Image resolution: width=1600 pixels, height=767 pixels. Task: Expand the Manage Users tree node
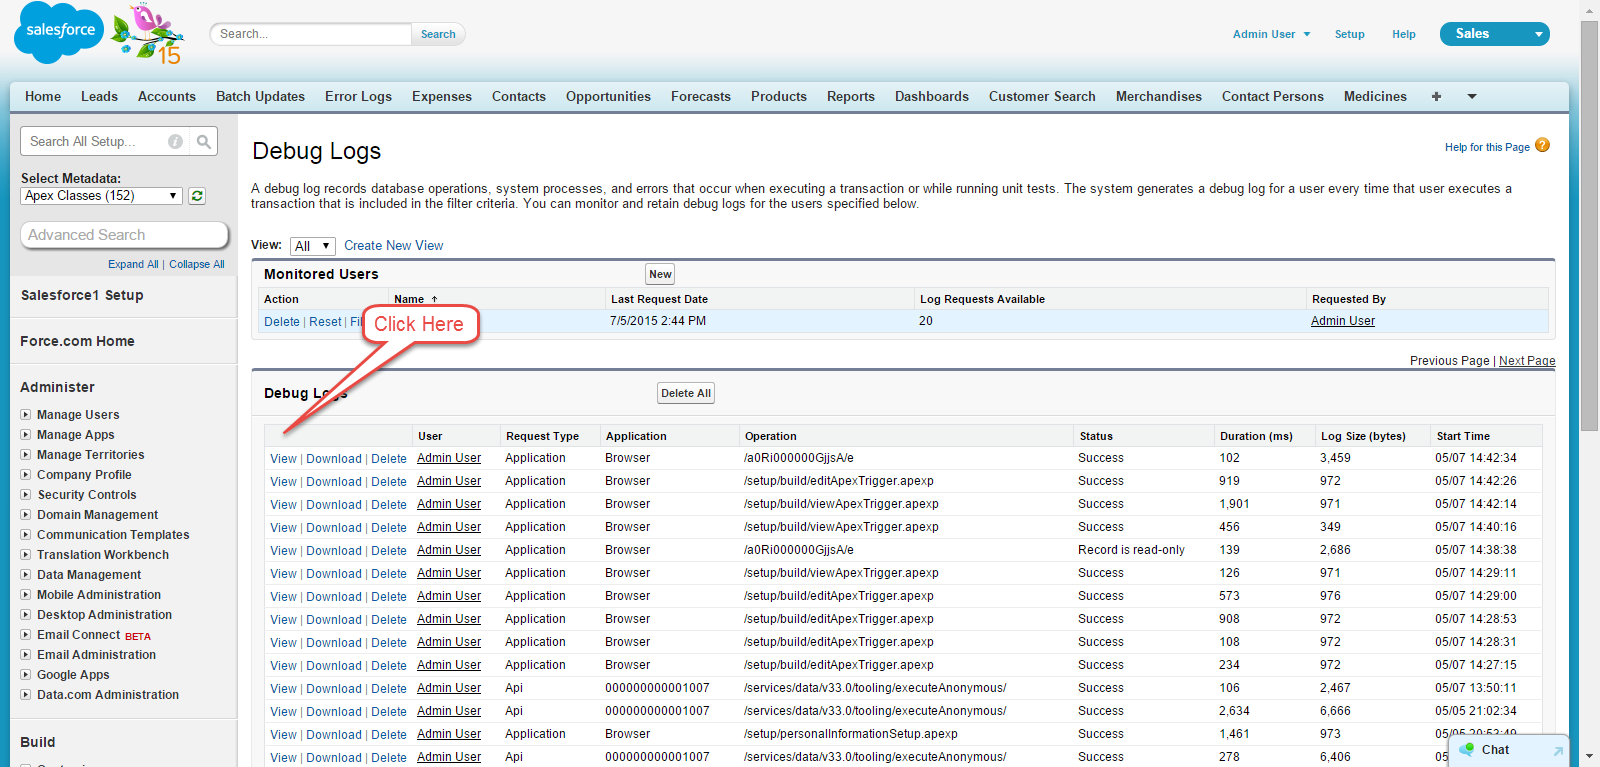click(x=26, y=415)
